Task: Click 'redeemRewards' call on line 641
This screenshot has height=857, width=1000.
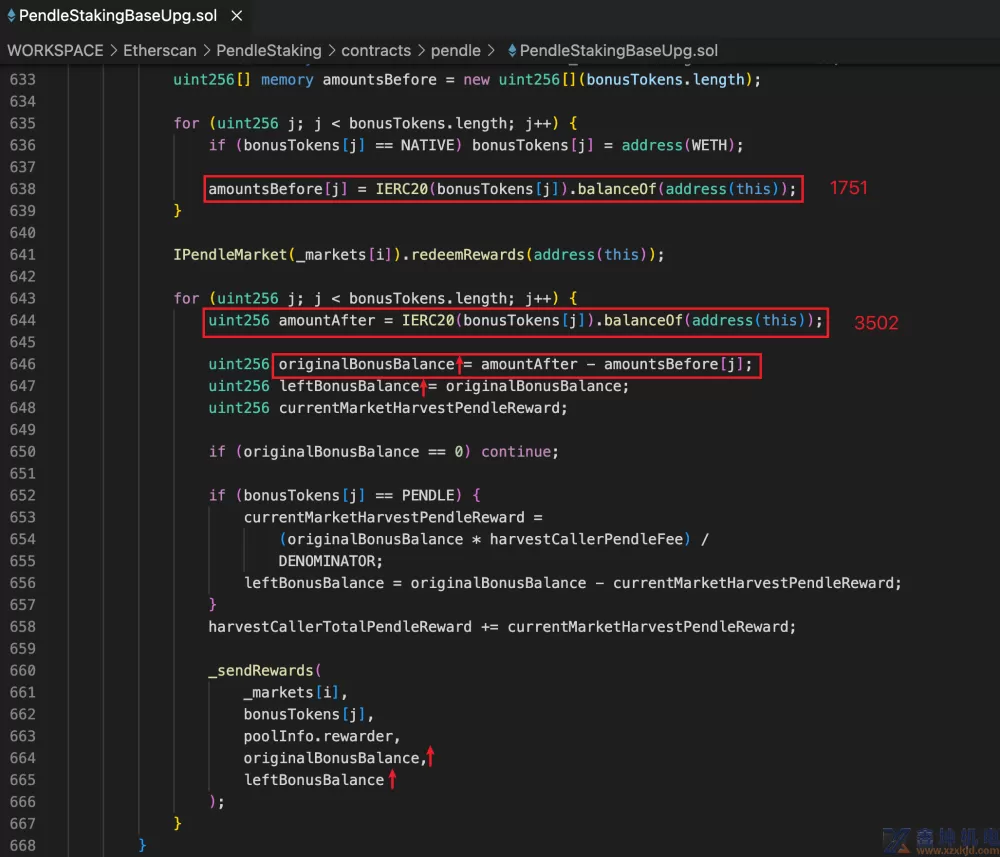Action: tap(467, 254)
